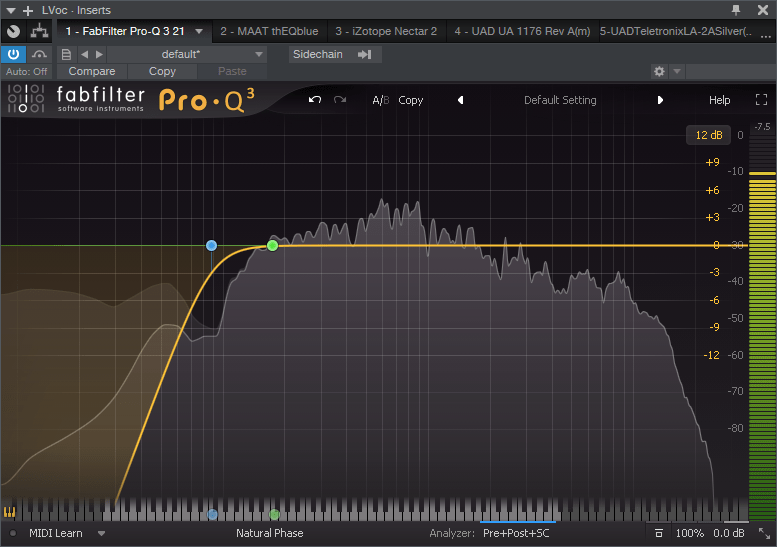This screenshot has height=547, width=777.
Task: Open the gear settings icon
Action: click(658, 72)
